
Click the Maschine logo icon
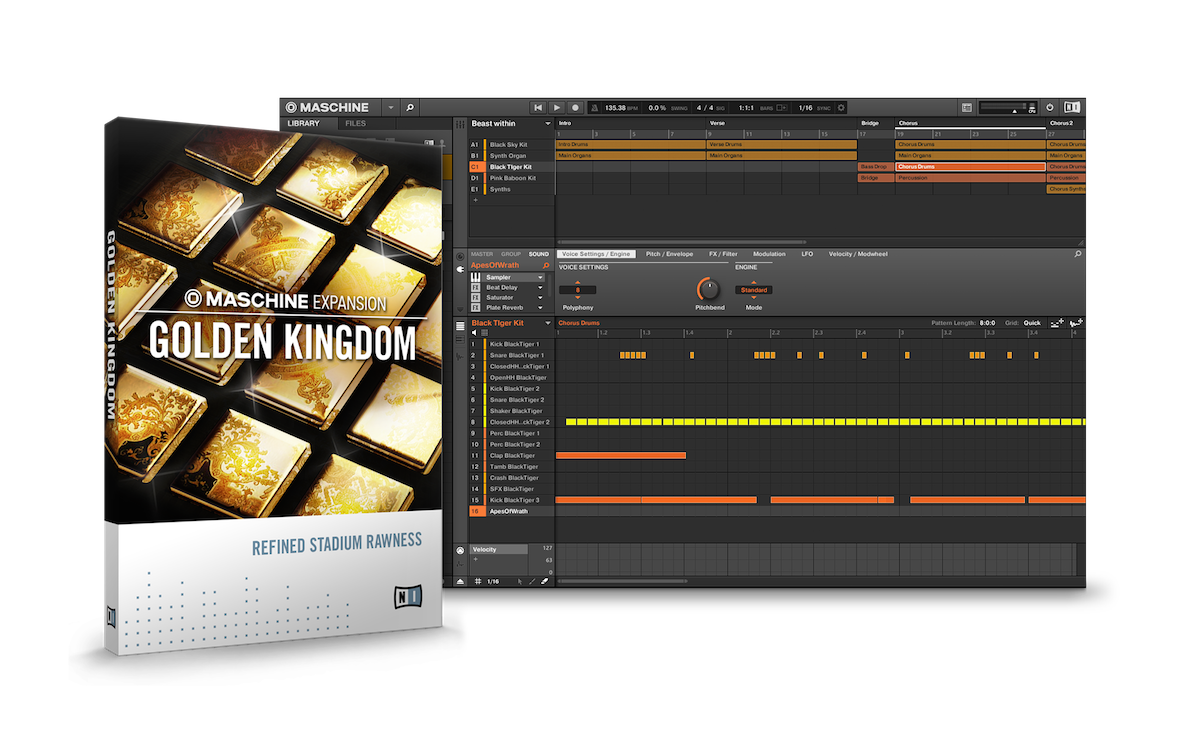coord(293,106)
